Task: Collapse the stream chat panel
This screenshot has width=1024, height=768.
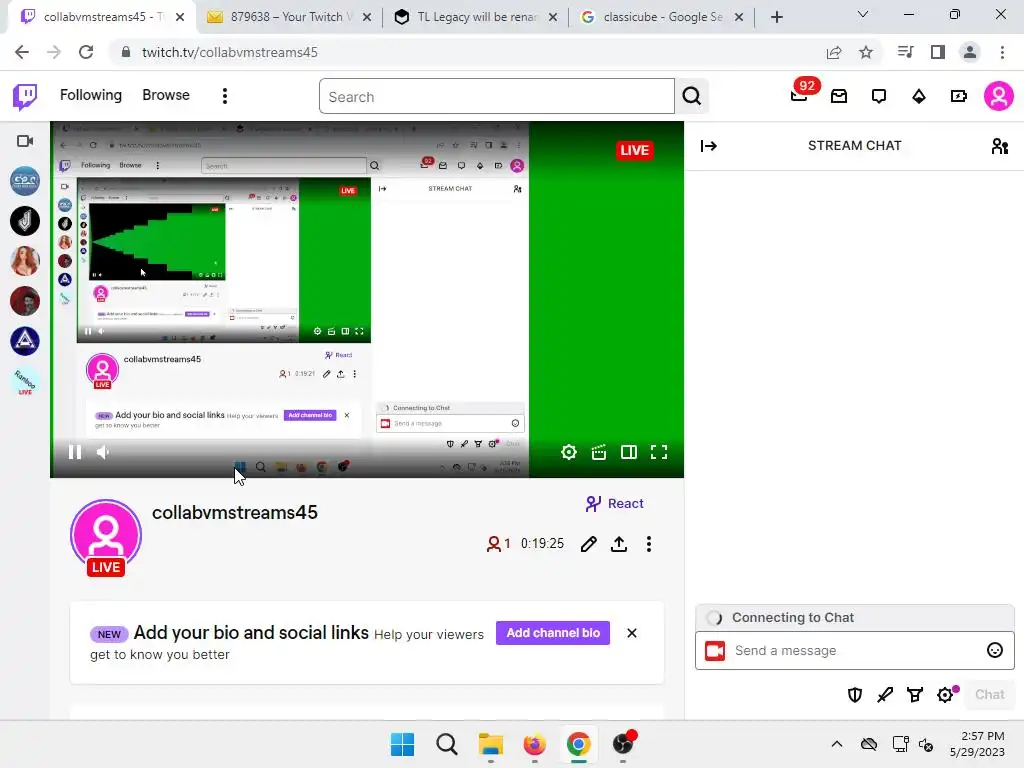Action: (x=709, y=146)
